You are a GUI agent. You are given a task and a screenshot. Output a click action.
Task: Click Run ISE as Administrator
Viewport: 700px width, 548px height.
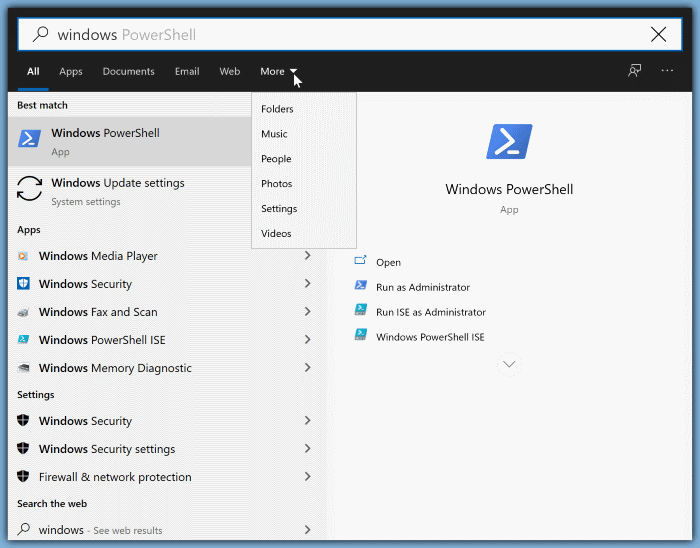[x=431, y=312]
